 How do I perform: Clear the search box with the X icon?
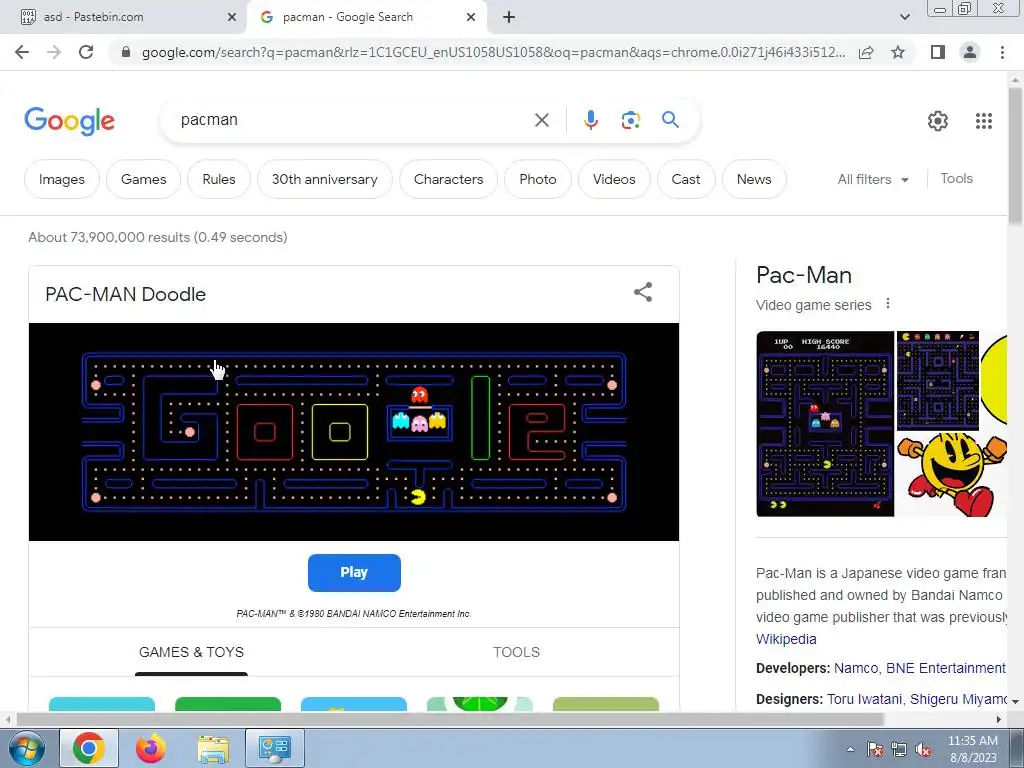pyautogui.click(x=541, y=120)
